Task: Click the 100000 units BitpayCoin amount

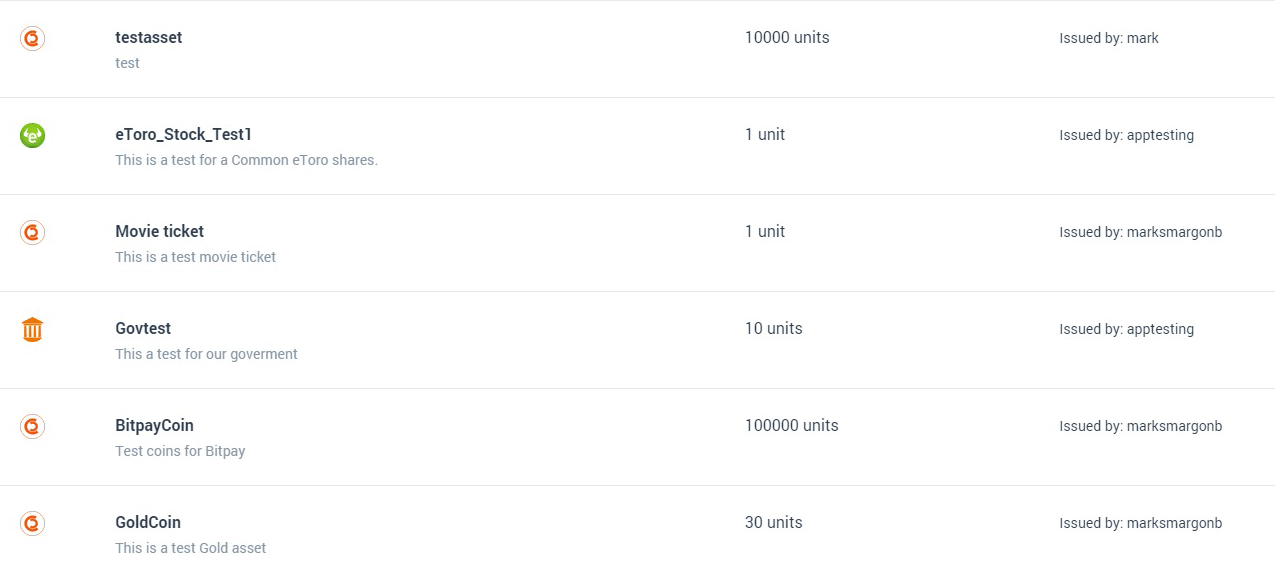Action: point(791,426)
